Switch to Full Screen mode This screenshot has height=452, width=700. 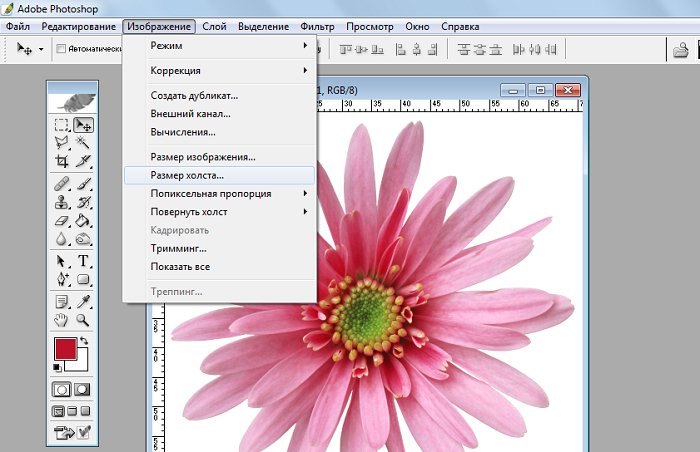point(85,411)
